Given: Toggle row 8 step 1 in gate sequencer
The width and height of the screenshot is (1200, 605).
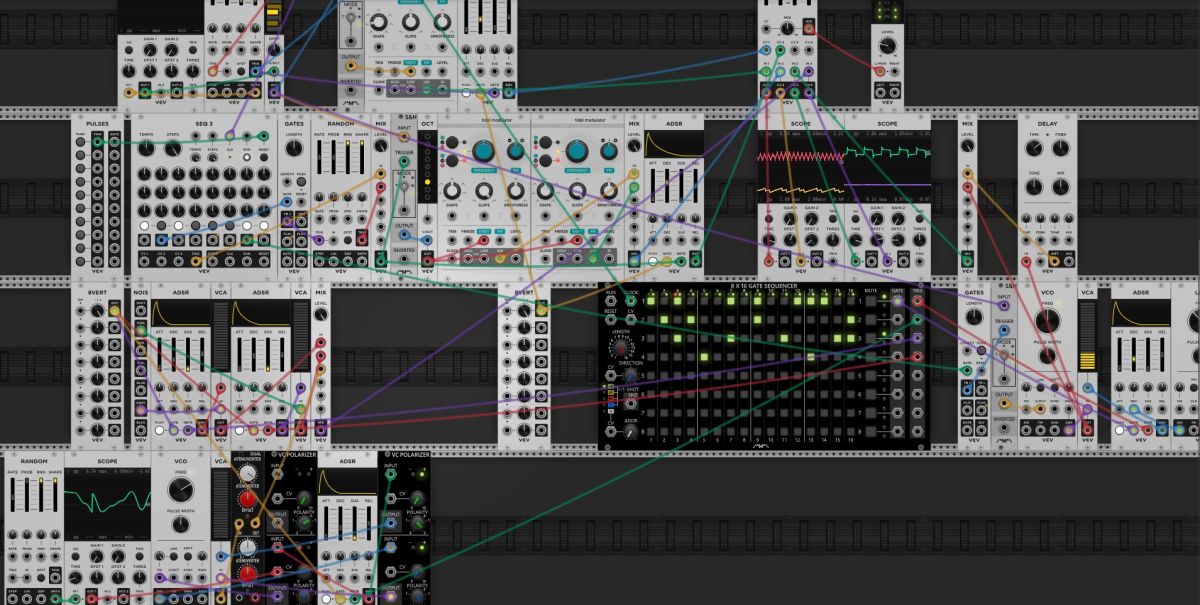Looking at the screenshot, I should tap(651, 432).
